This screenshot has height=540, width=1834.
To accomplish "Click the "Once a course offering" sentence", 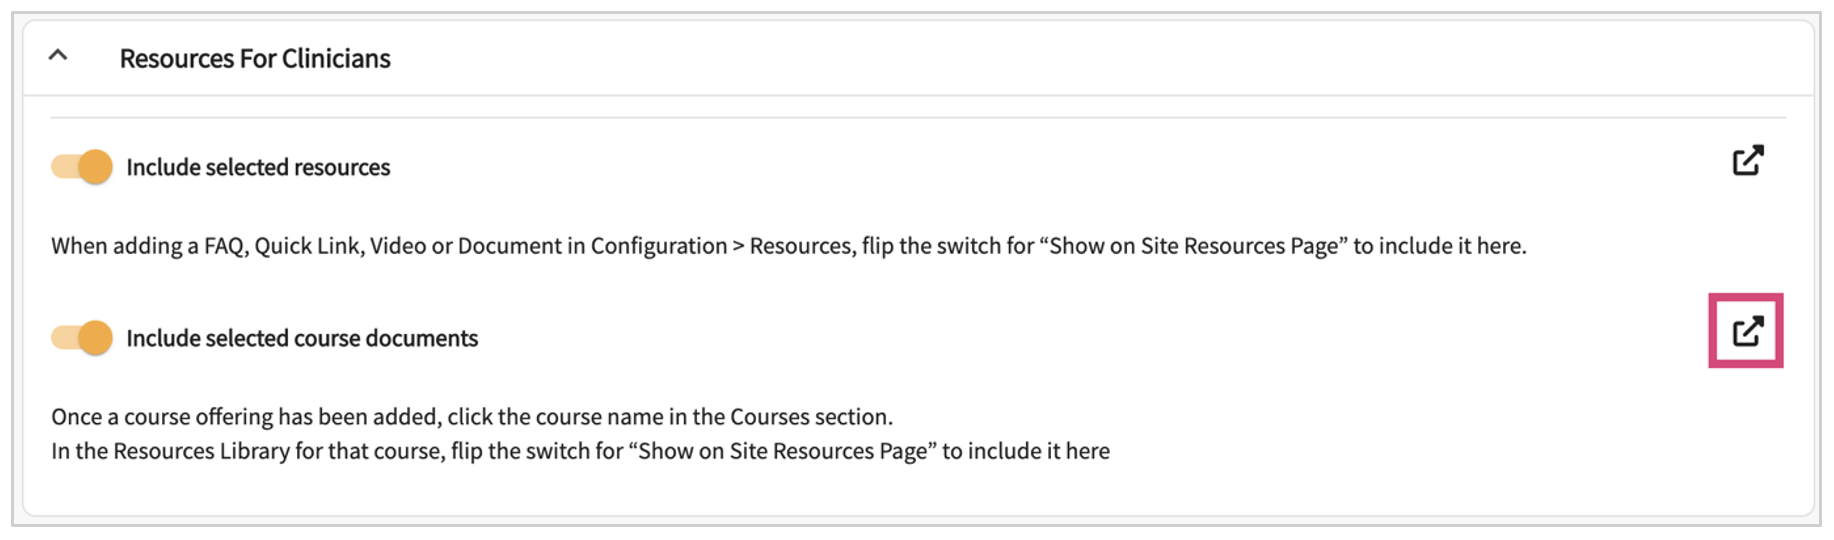I will 471,417.
